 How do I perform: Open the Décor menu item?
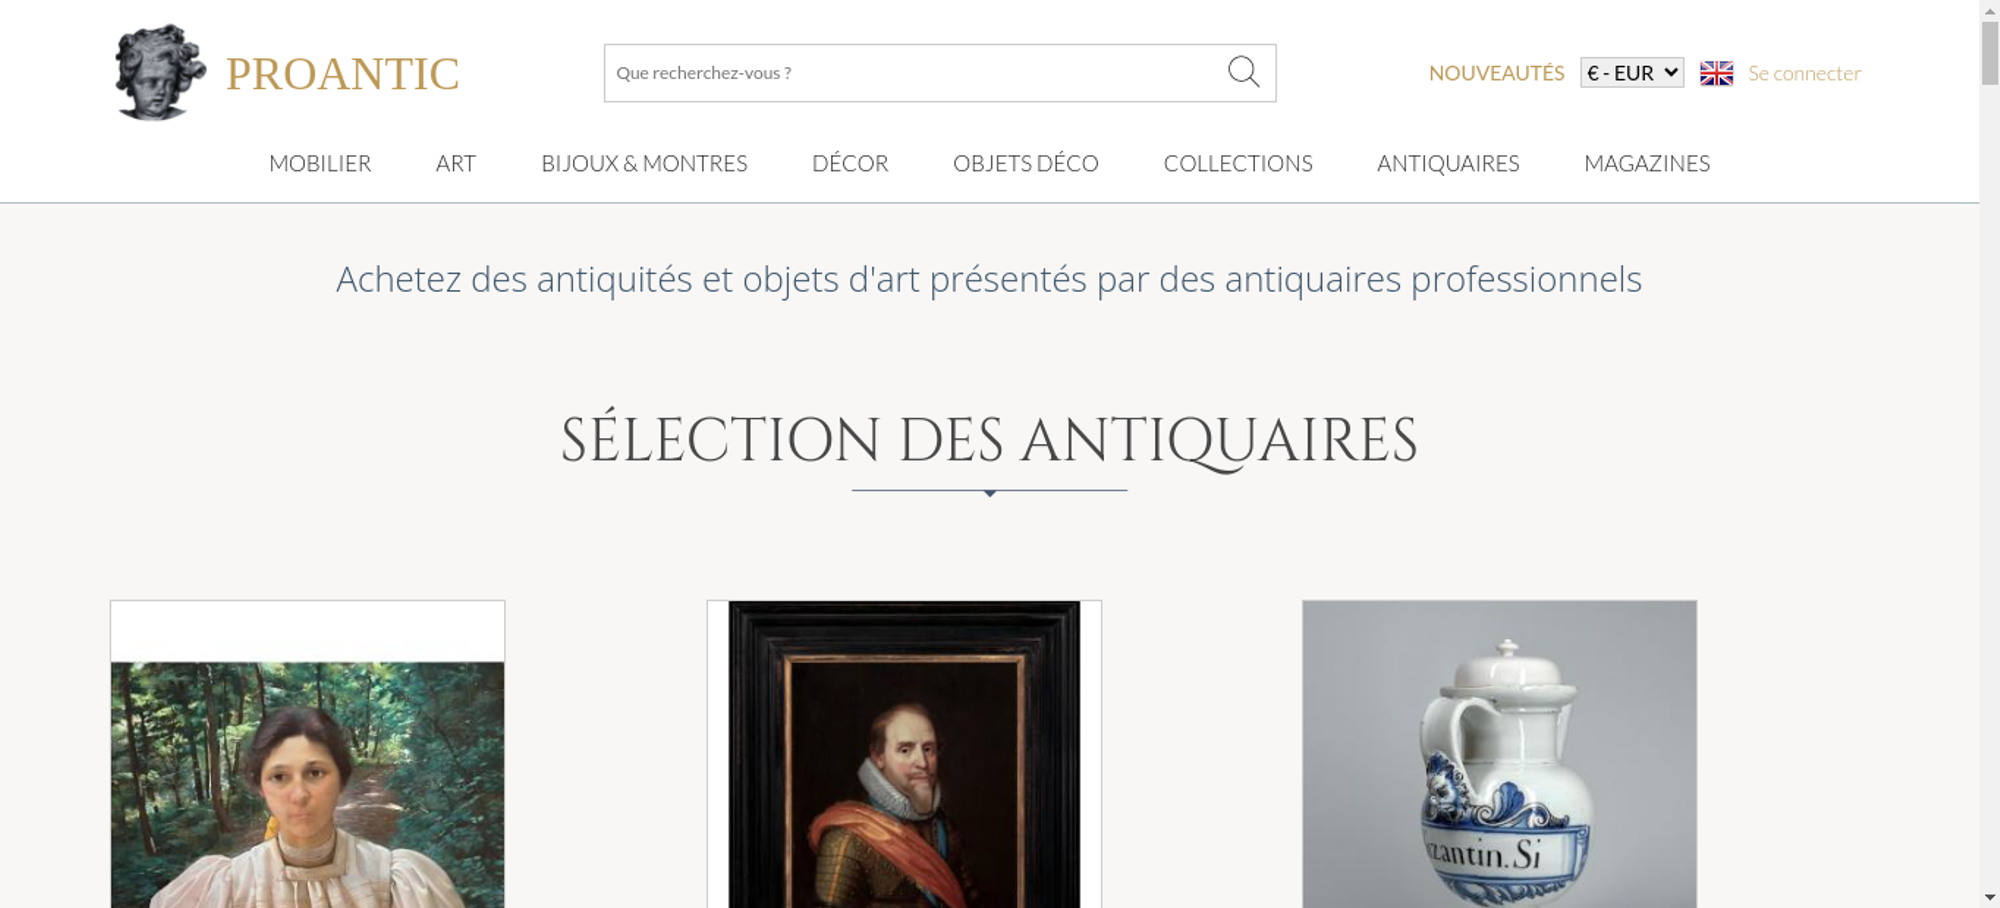tap(850, 163)
